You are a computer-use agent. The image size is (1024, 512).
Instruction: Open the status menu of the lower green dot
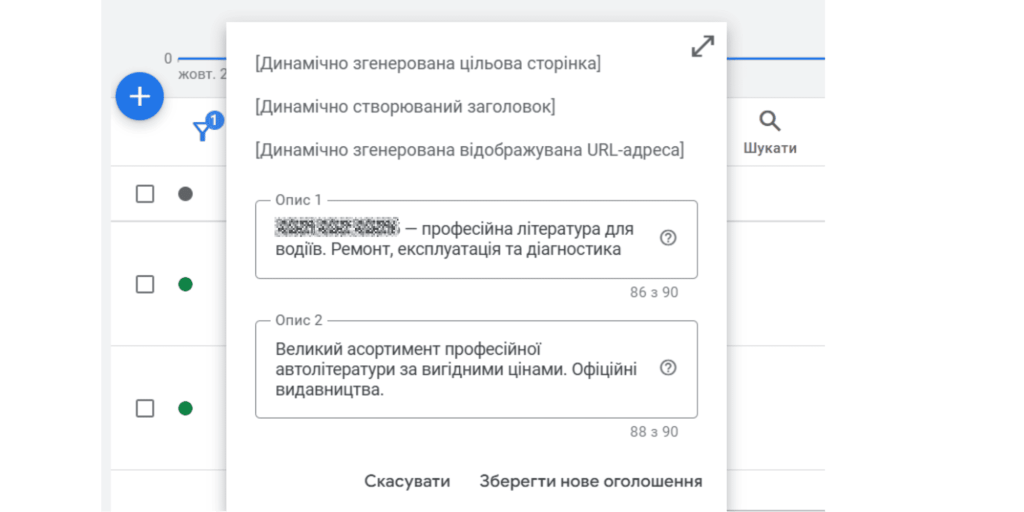click(x=185, y=408)
